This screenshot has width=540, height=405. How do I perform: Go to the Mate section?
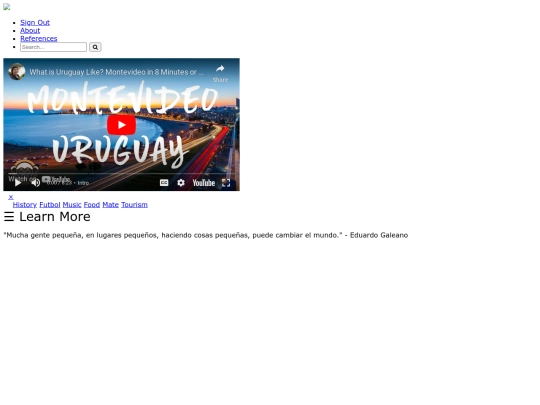110,205
